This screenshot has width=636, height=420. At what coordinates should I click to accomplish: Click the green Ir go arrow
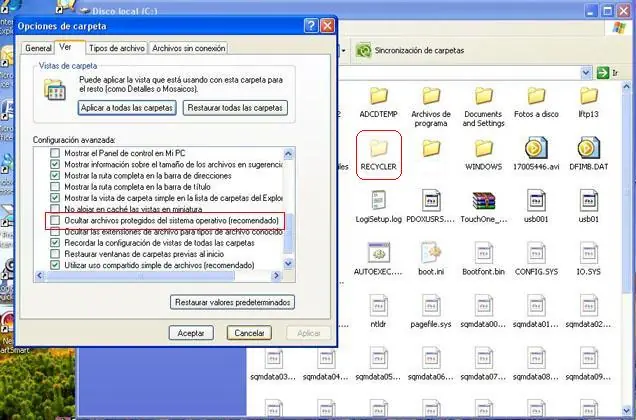[x=603, y=73]
